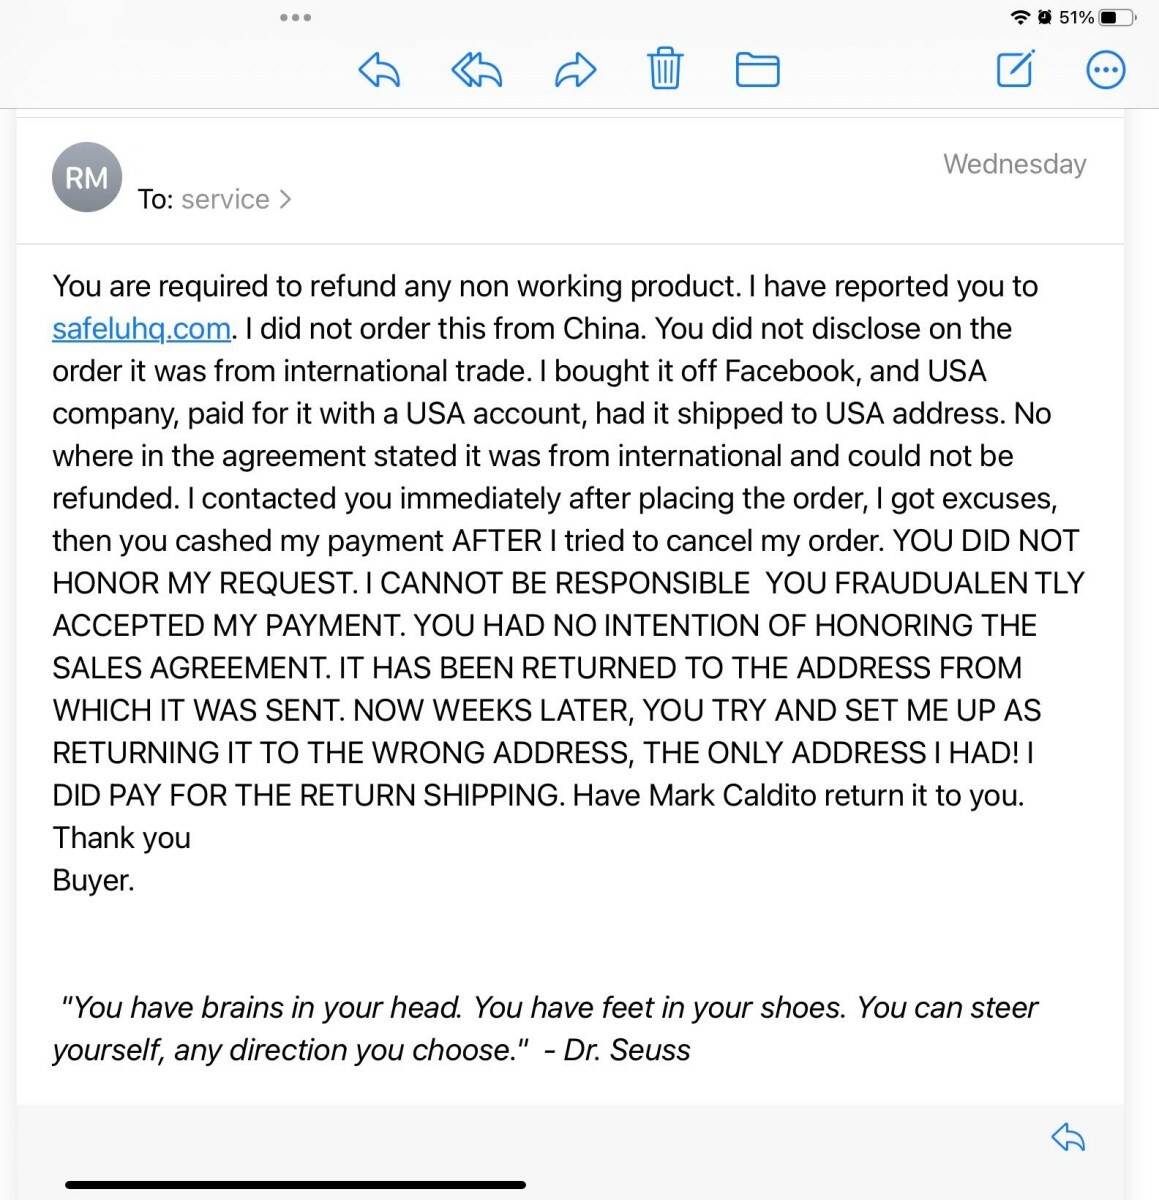Tap the three-dot multitasking control at the top
The width and height of the screenshot is (1159, 1200).
pos(295,18)
